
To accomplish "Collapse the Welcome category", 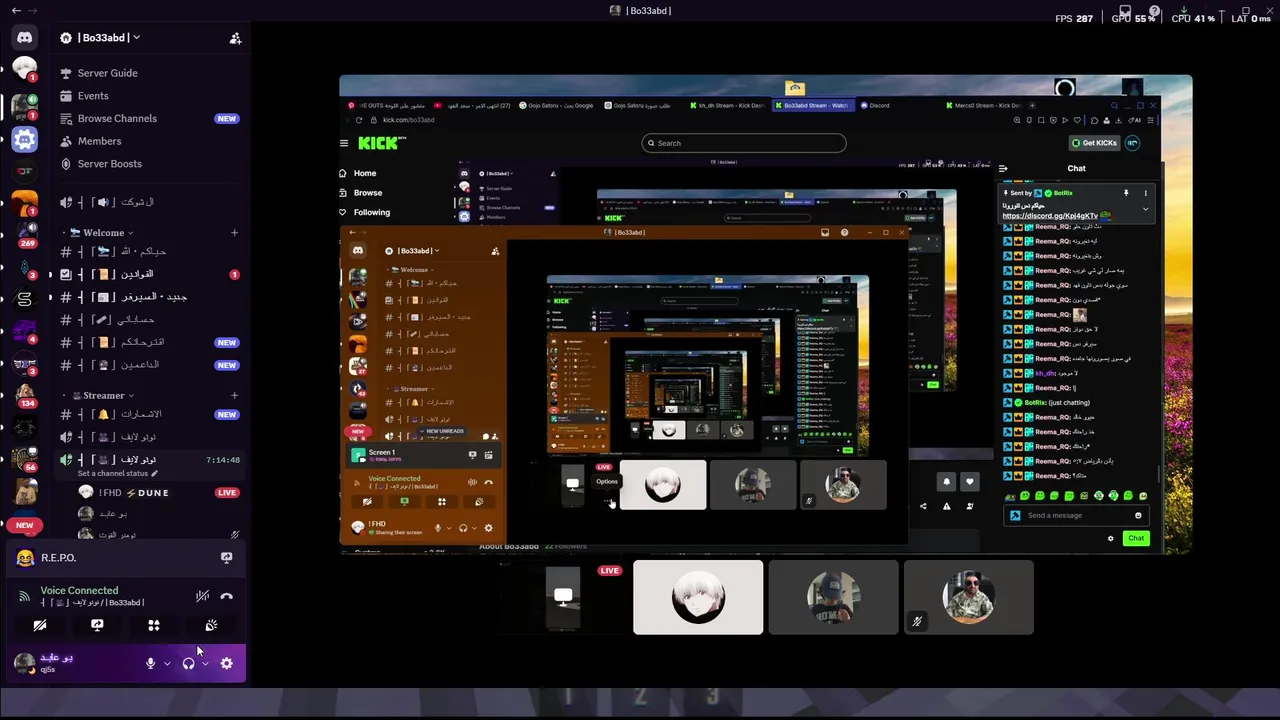I will coord(102,233).
